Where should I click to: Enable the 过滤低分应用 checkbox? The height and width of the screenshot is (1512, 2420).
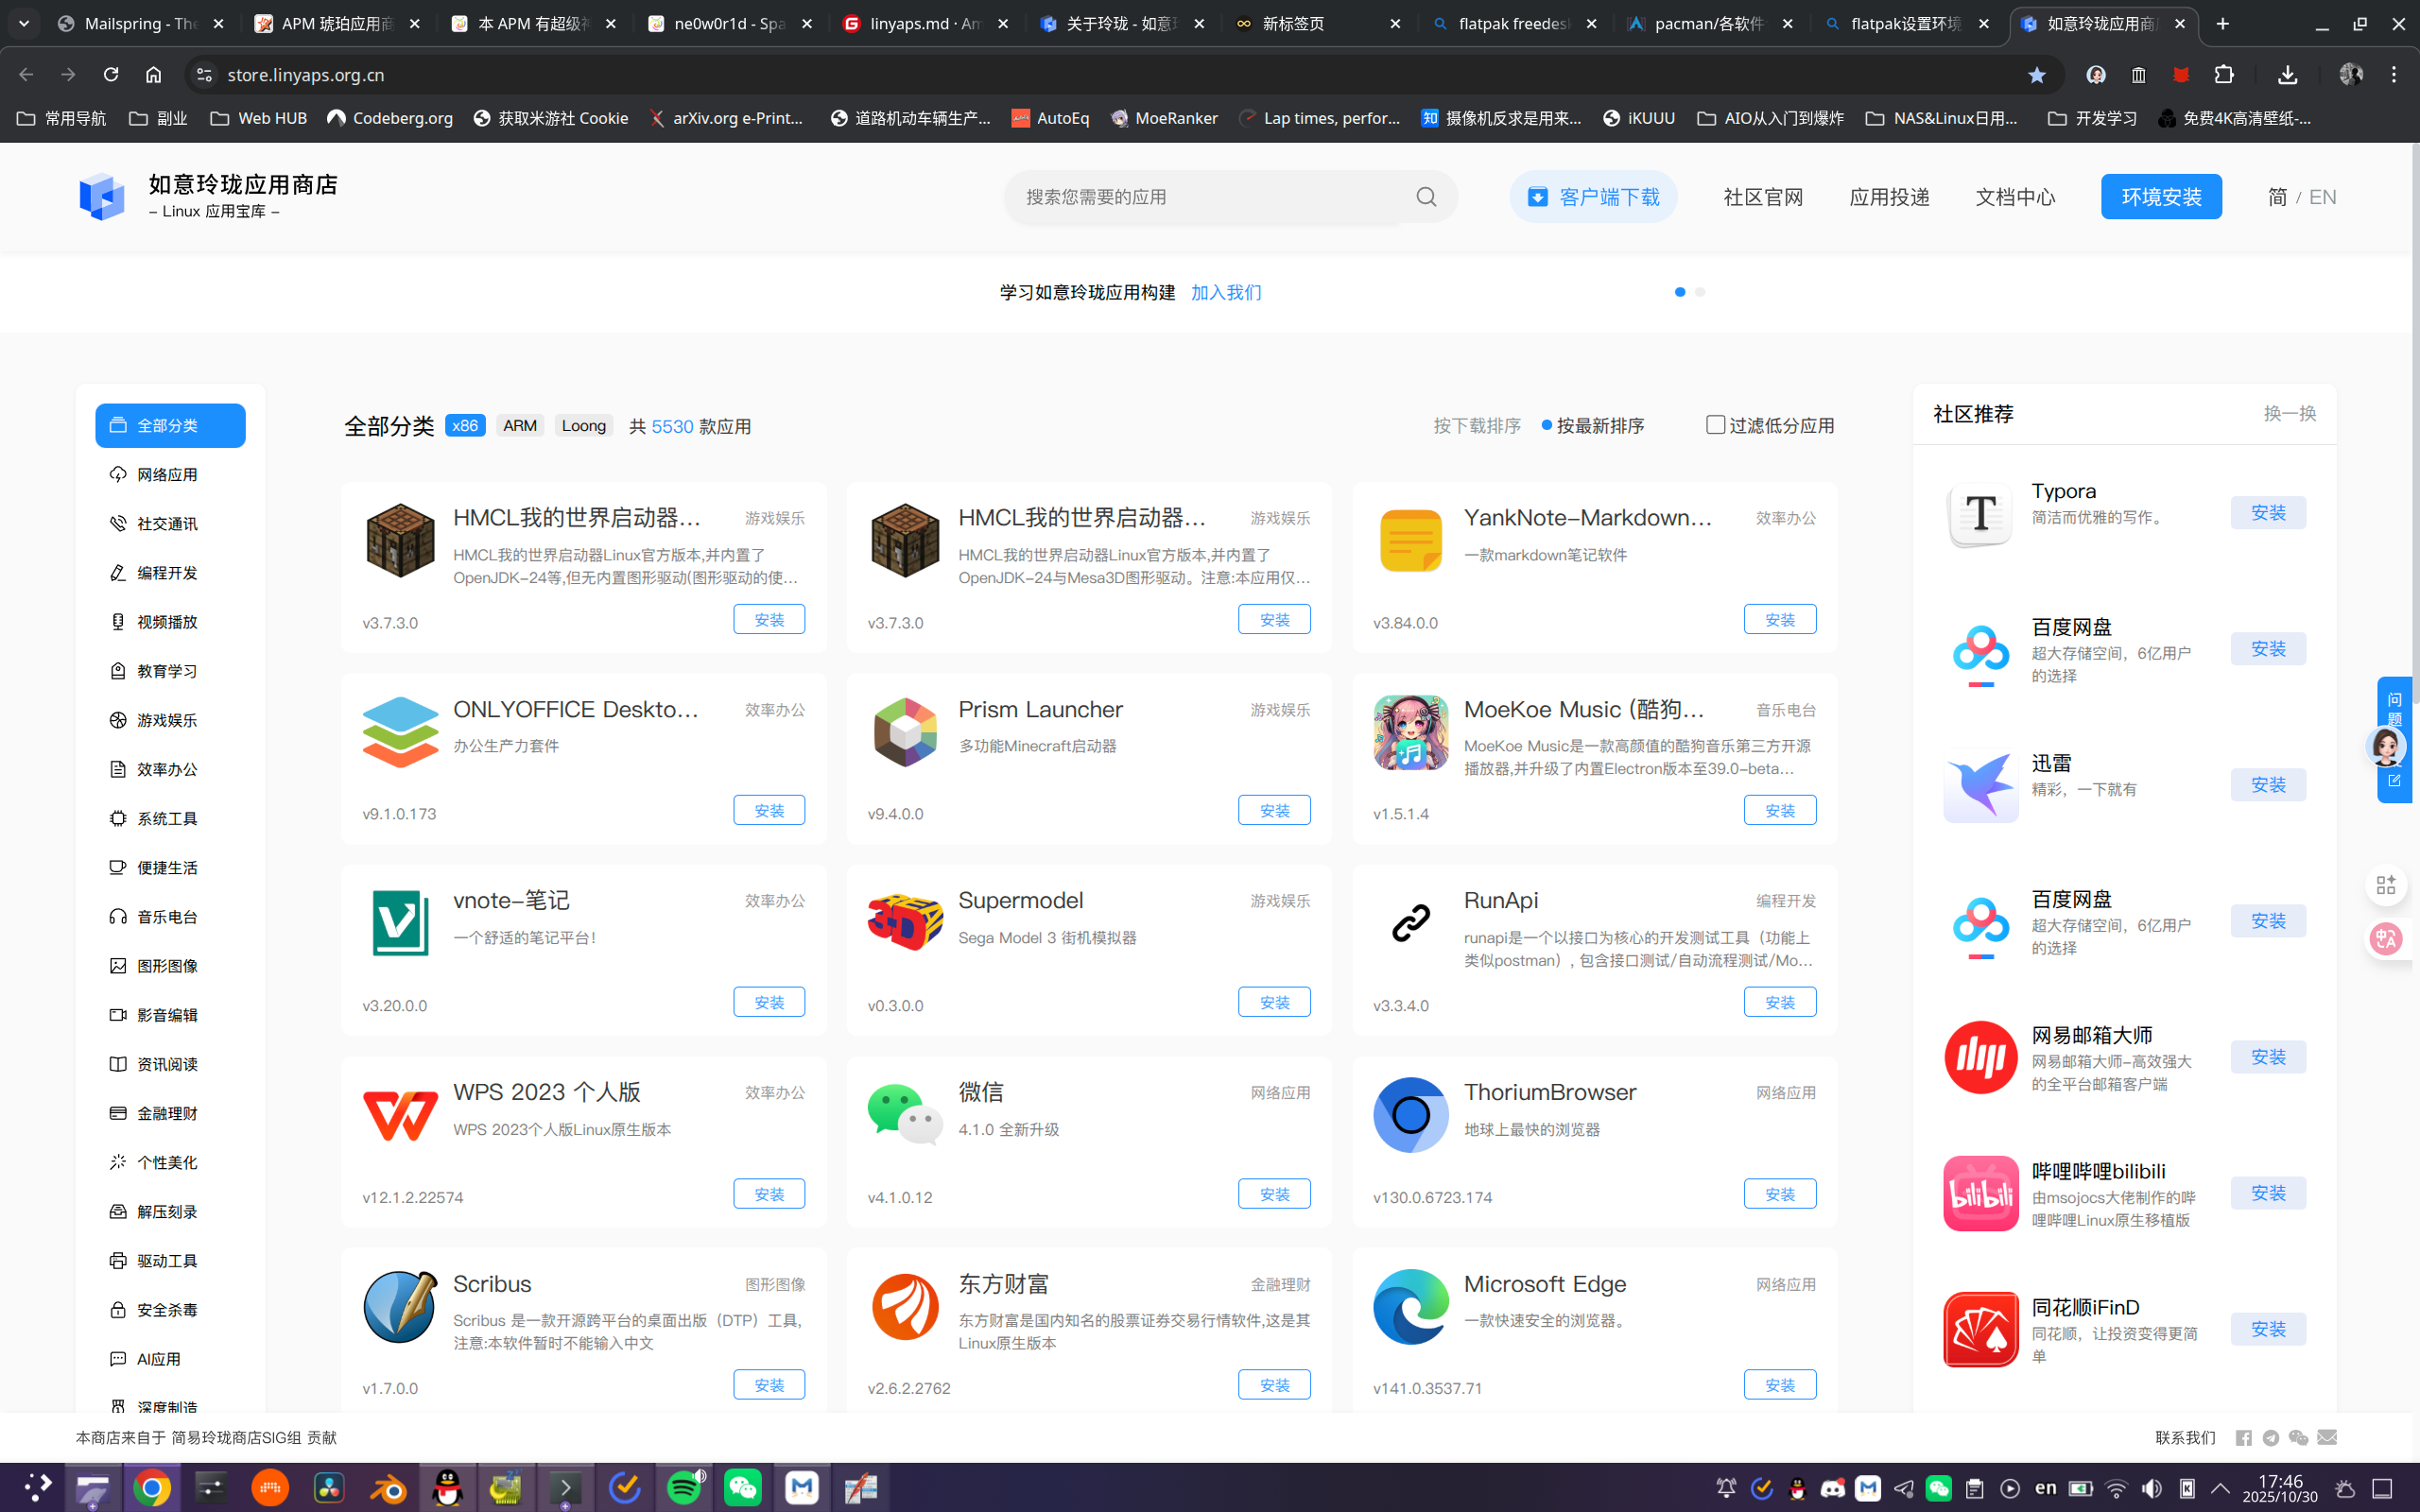[x=1715, y=425]
